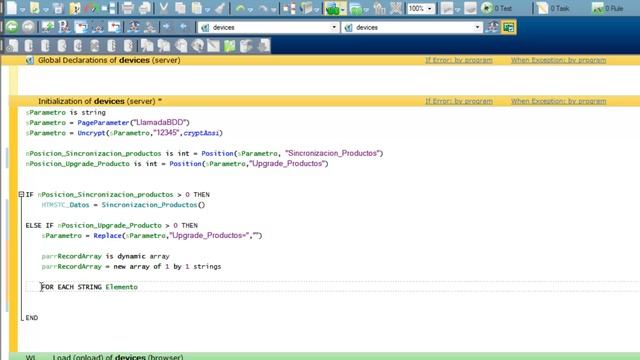Open the dropdown arrow beside New document

(22, 9)
